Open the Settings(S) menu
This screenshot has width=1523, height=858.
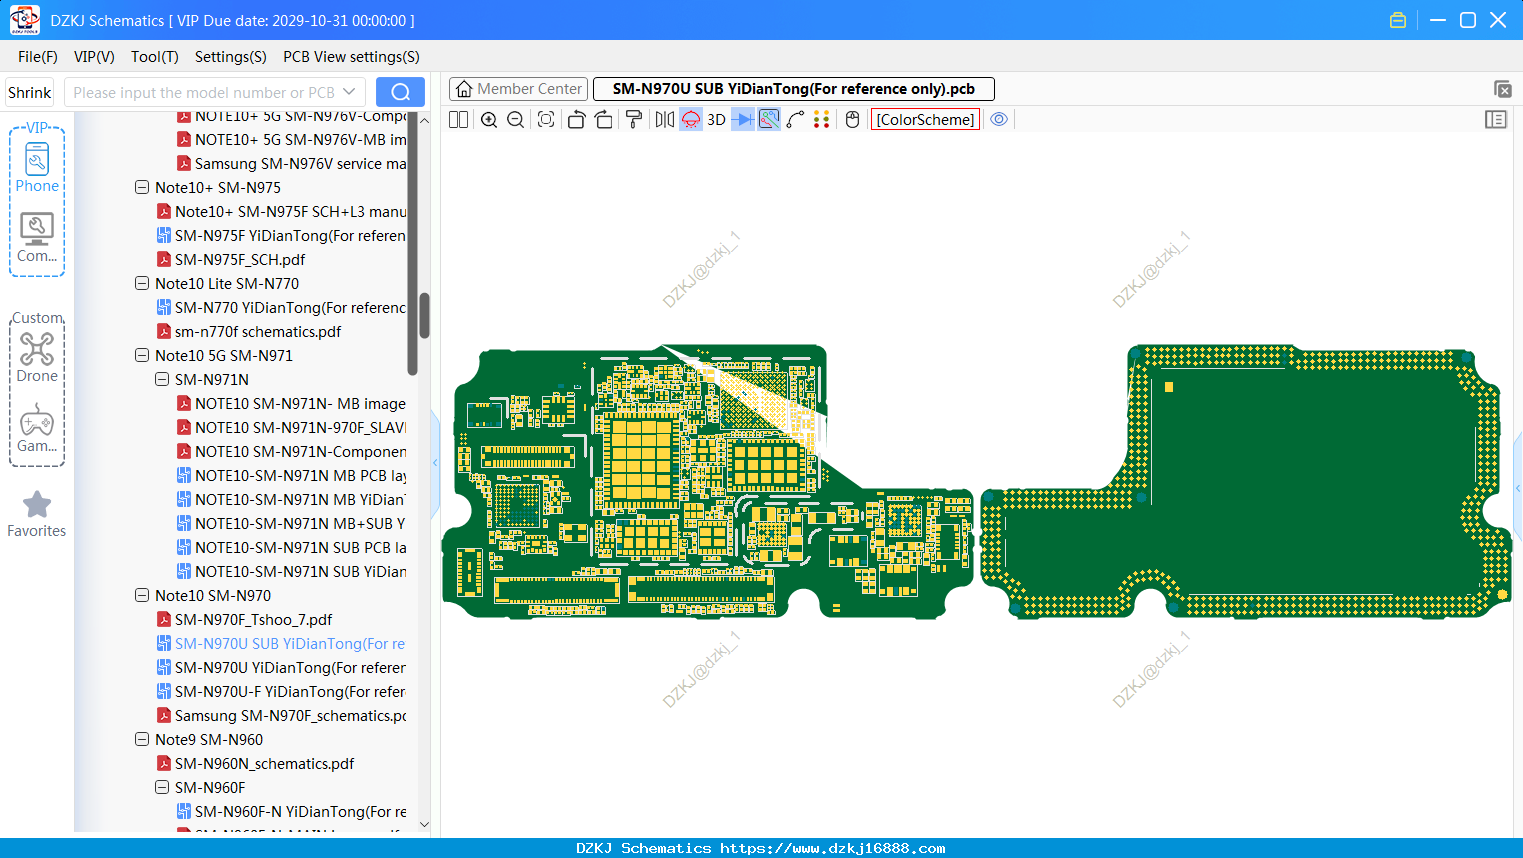tap(231, 57)
